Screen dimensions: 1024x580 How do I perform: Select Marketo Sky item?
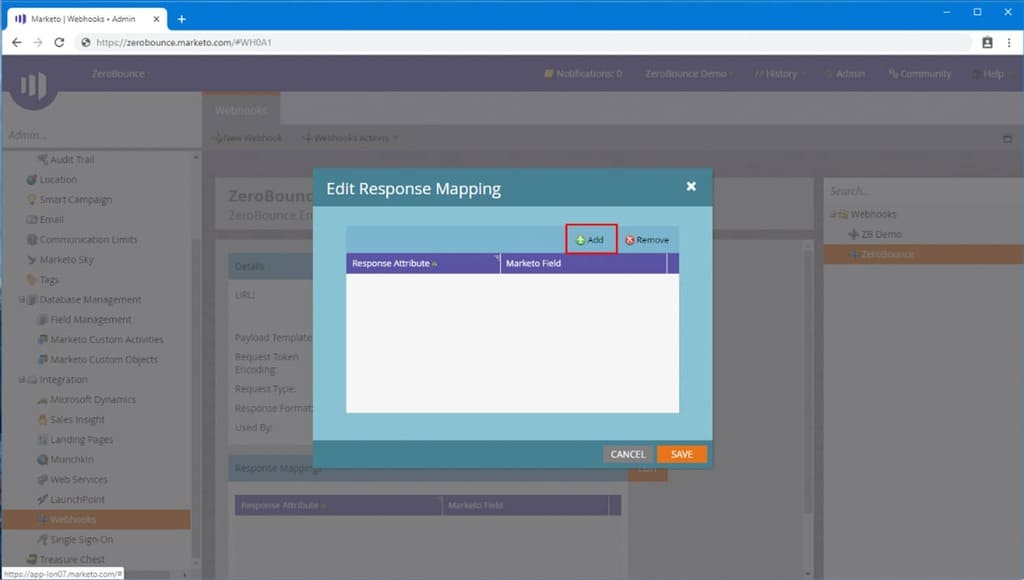pos(60,259)
